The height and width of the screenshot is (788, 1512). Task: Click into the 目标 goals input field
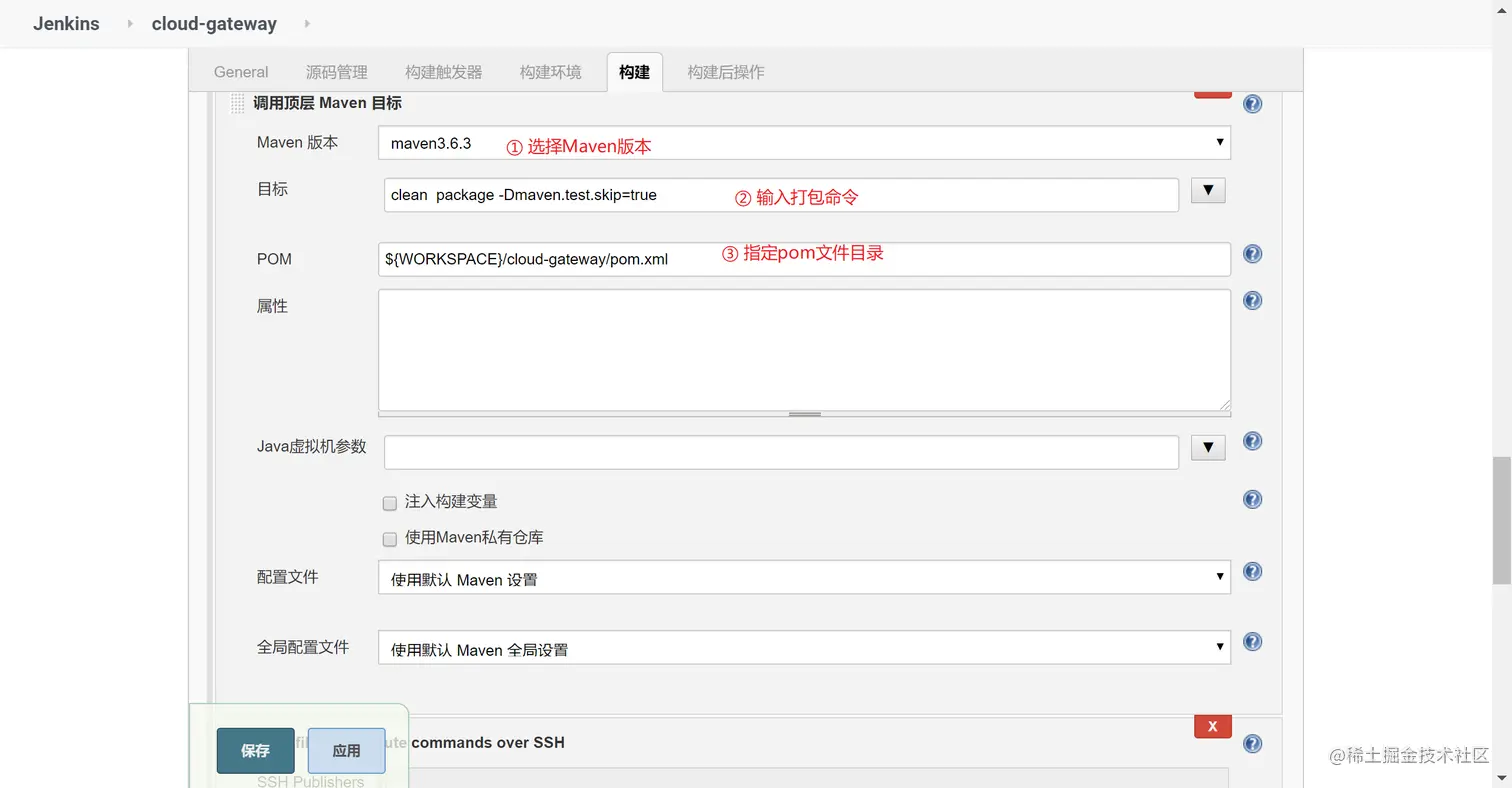(x=781, y=195)
